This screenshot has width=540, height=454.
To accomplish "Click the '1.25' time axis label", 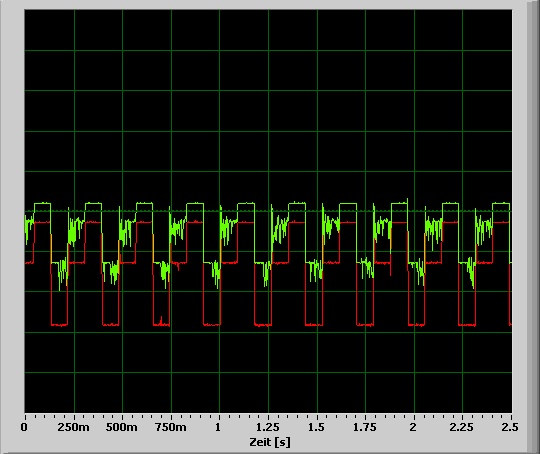I will click(268, 427).
